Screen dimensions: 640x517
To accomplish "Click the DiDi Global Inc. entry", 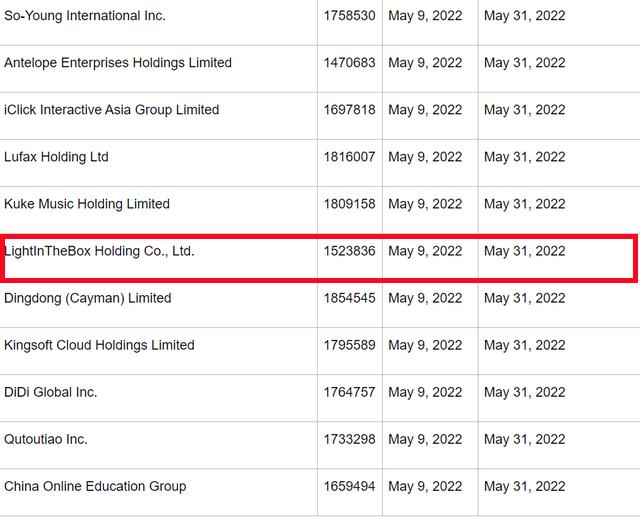I will 51,392.
